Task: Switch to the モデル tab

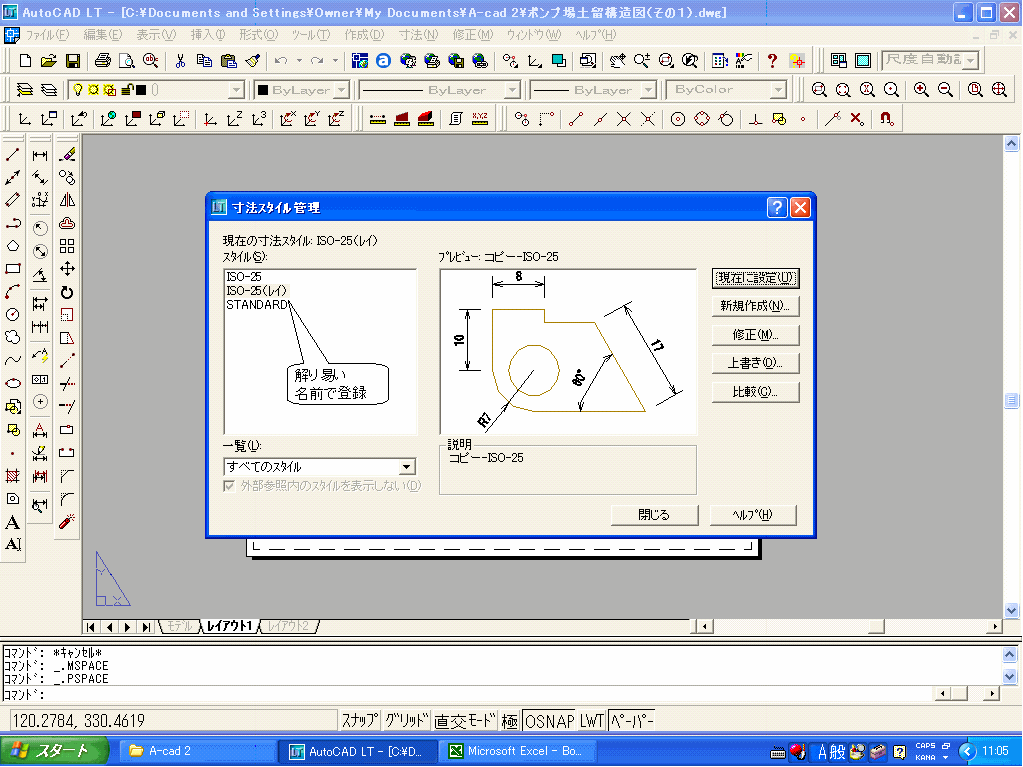Action: coord(179,626)
